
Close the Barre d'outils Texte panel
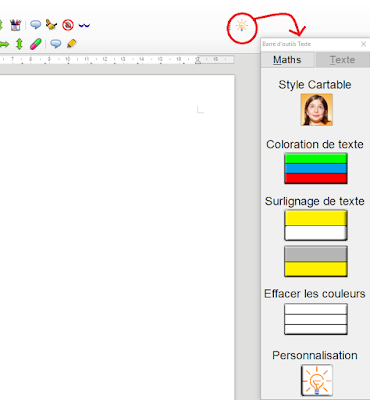point(363,44)
